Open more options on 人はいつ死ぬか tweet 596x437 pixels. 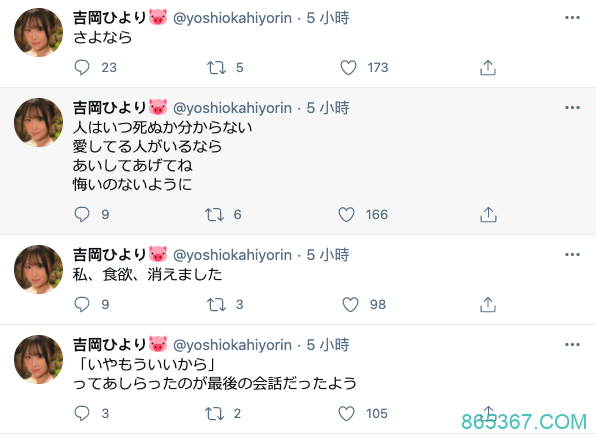572,108
